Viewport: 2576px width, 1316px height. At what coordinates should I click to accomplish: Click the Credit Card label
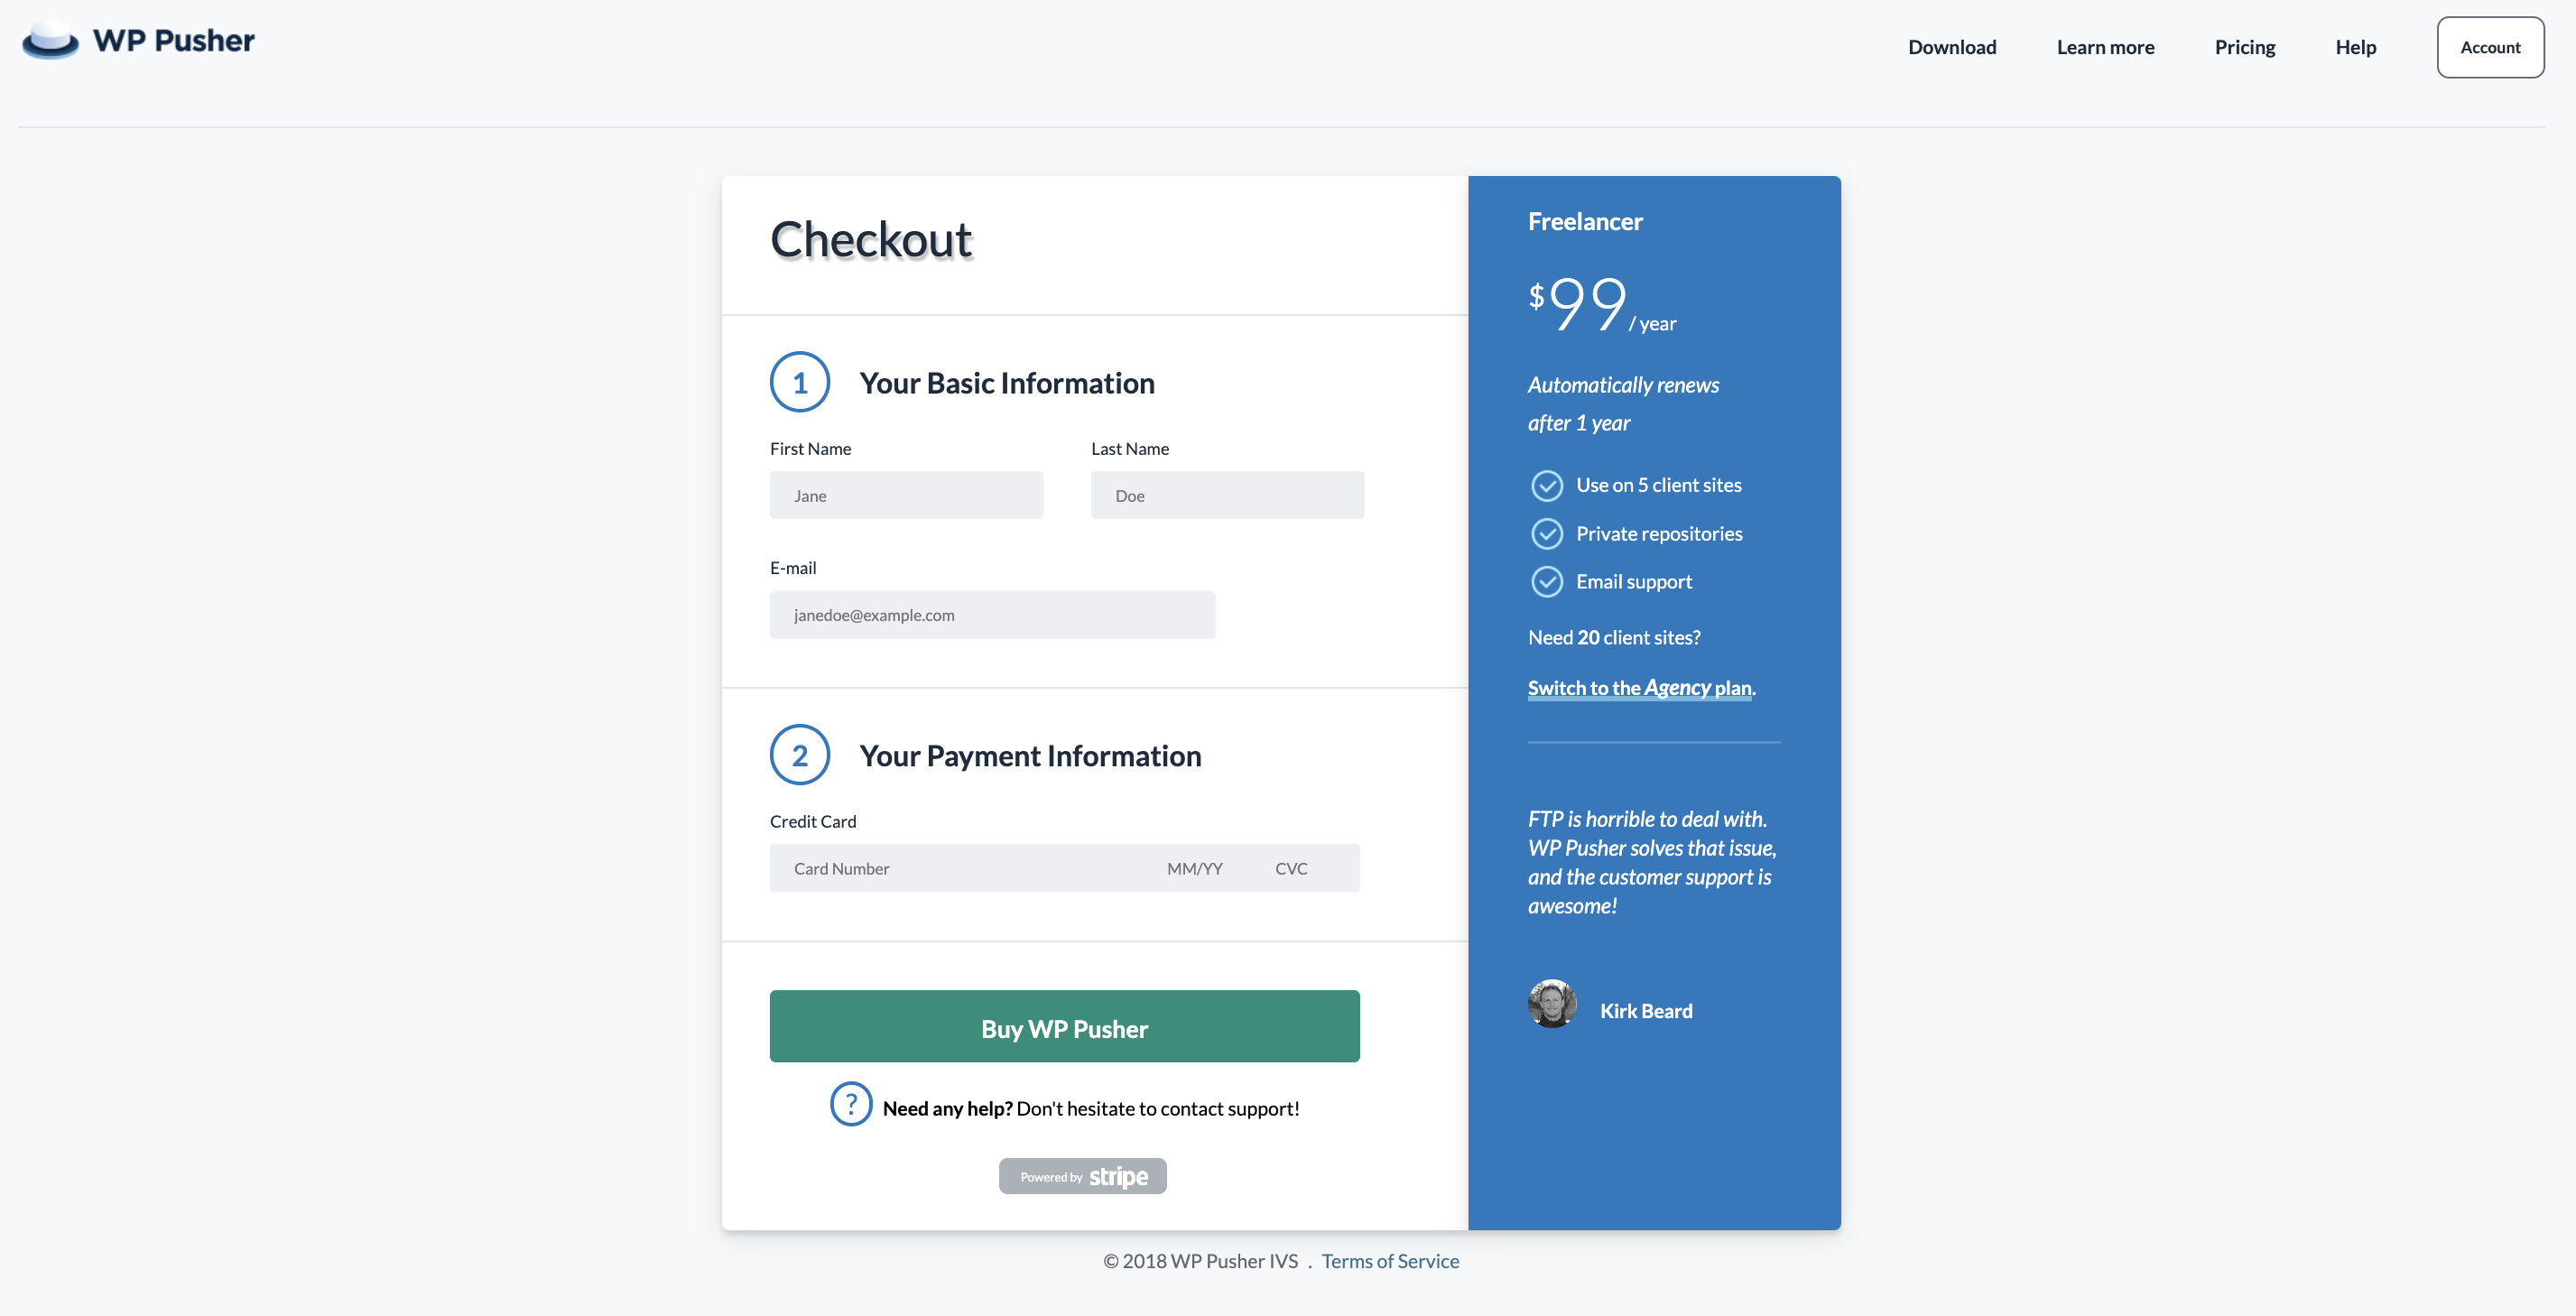(813, 821)
